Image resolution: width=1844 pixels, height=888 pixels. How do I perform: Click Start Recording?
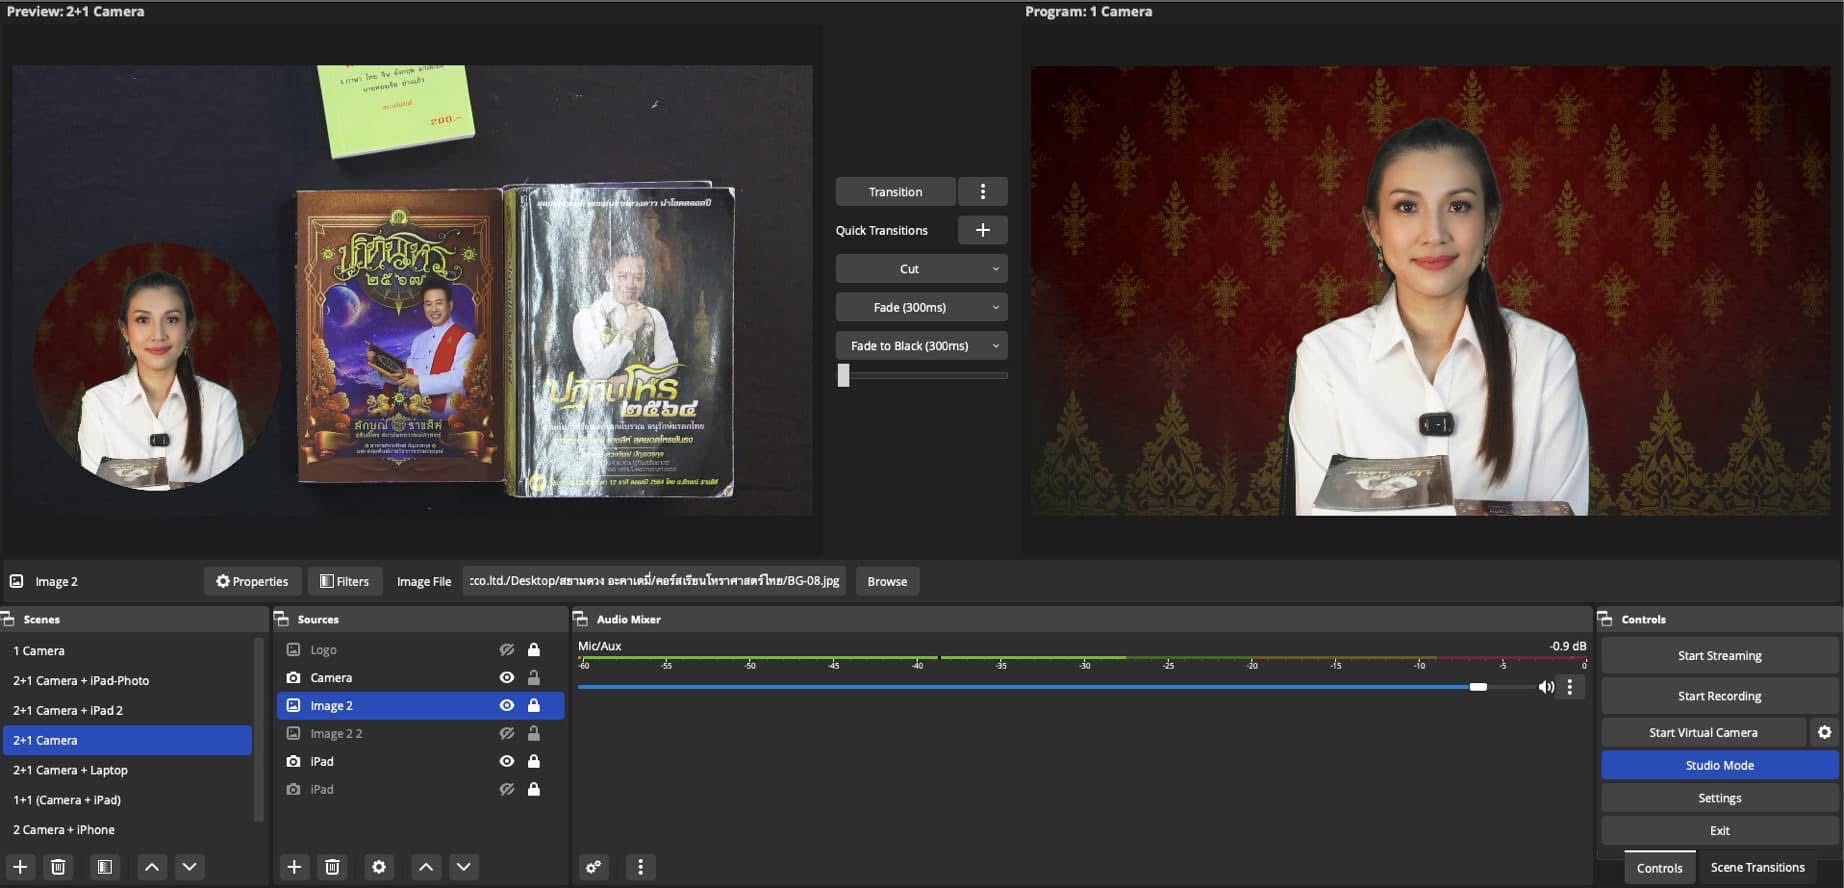point(1719,696)
